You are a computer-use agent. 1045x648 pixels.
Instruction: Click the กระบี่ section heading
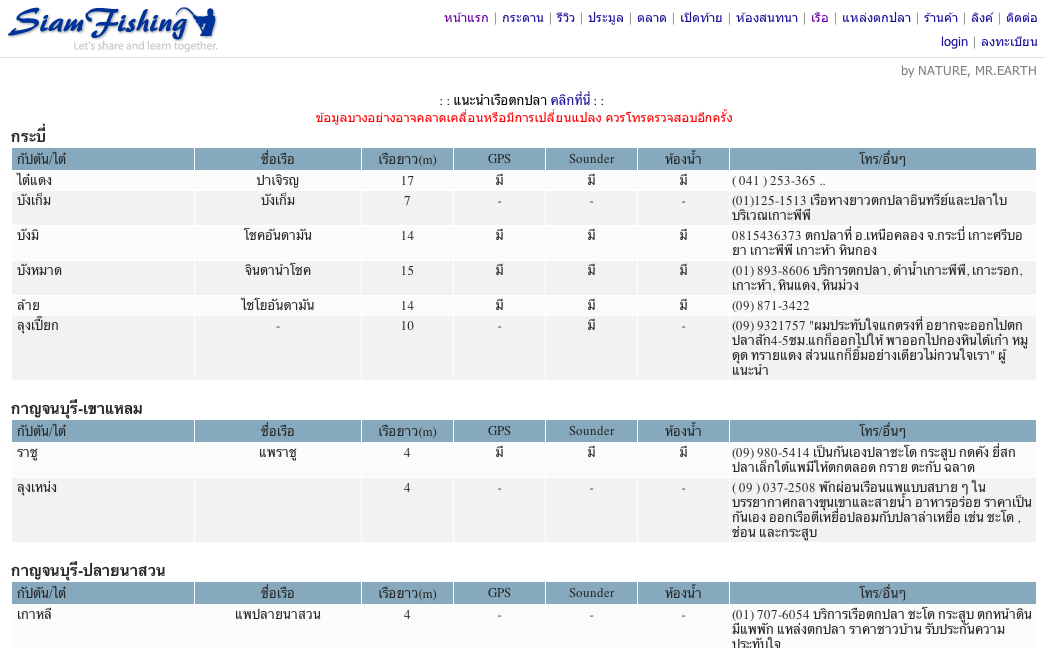(29, 136)
